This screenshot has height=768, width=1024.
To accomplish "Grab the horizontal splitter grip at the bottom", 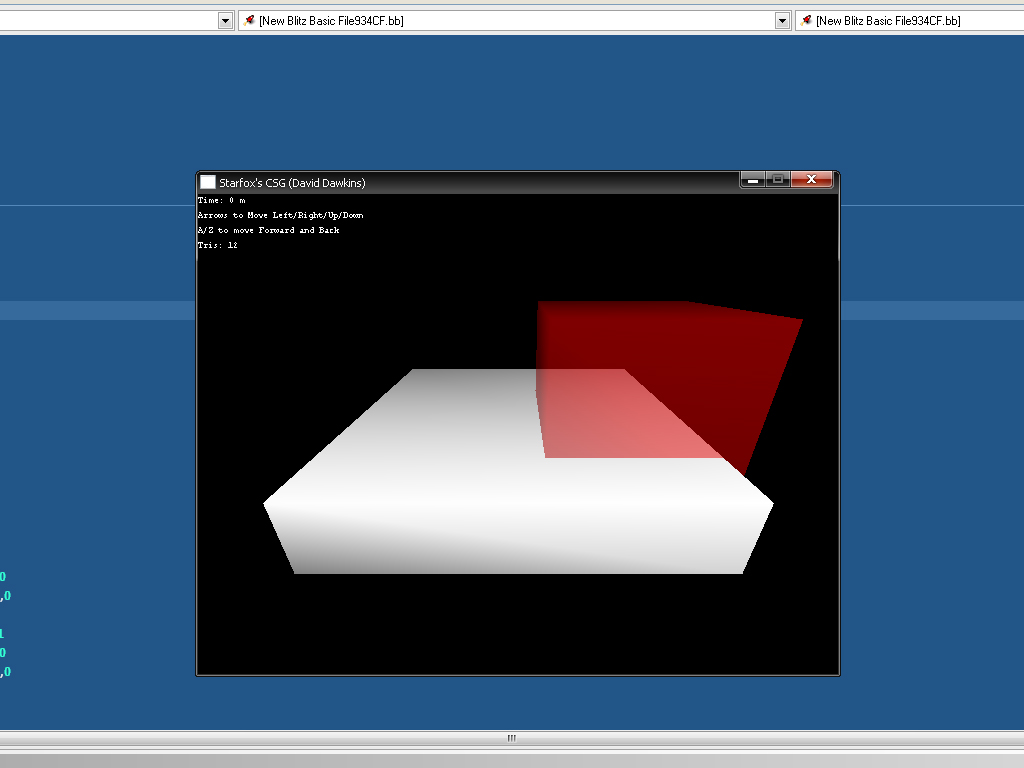I will [x=511, y=738].
